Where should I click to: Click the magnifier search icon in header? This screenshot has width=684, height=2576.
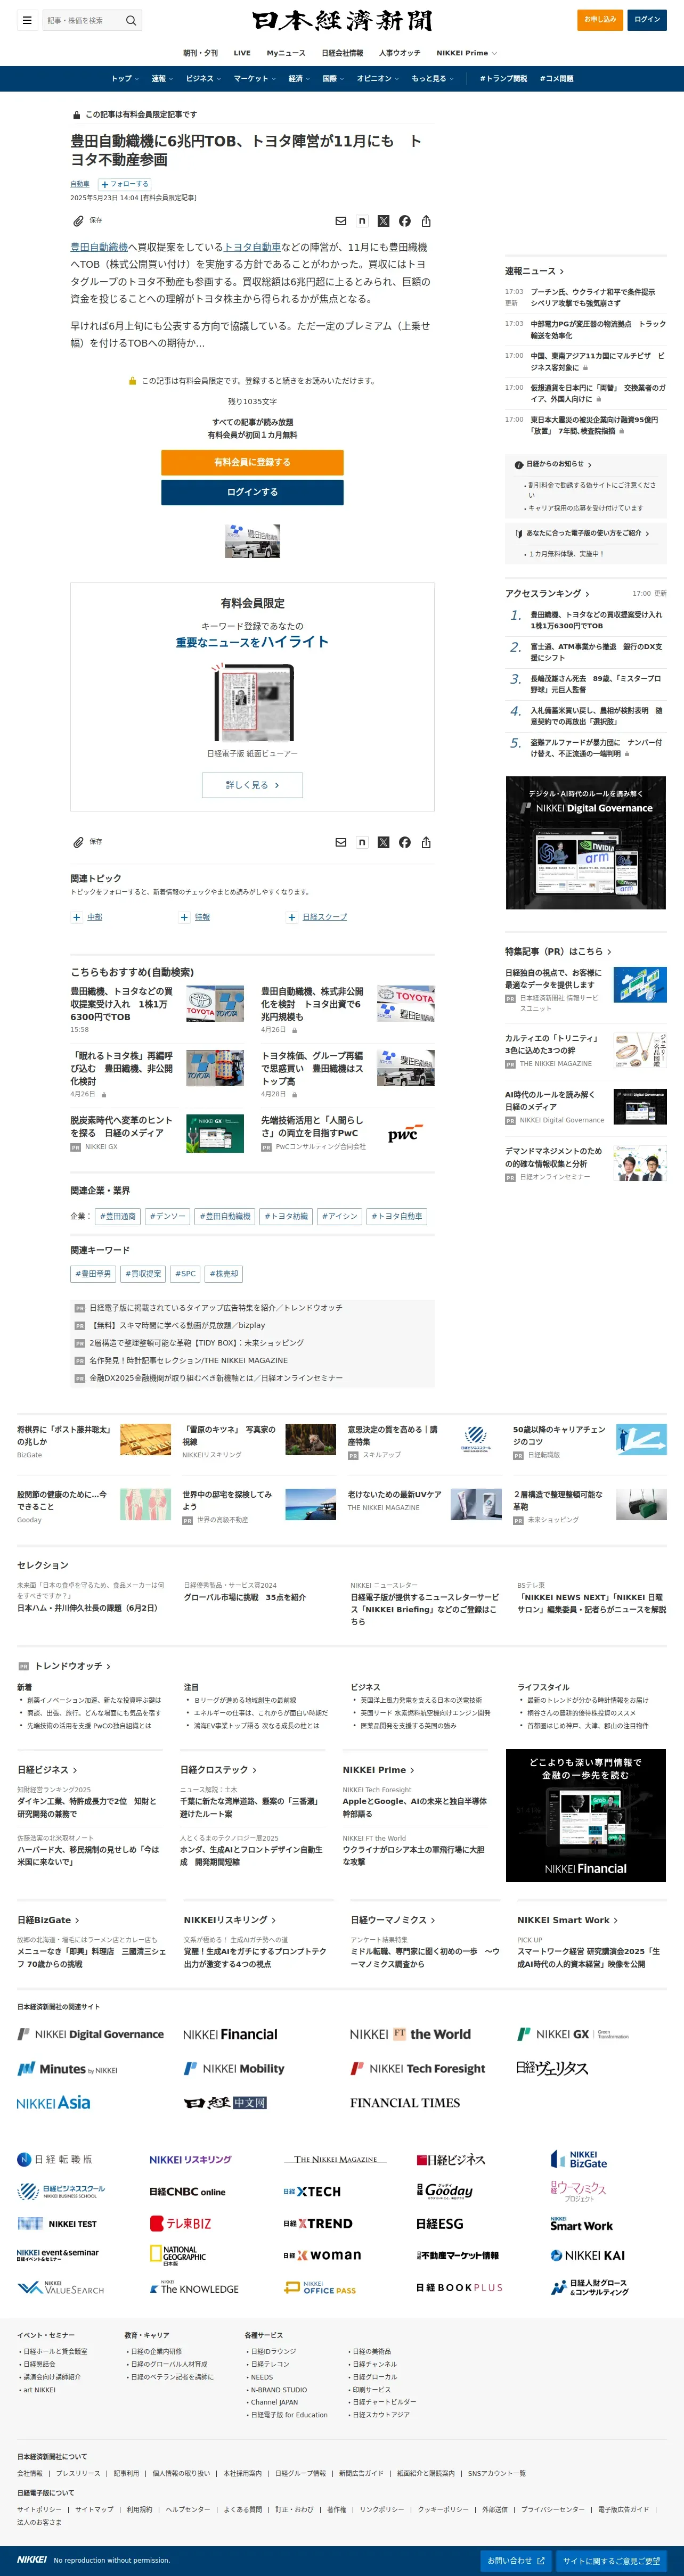tap(130, 20)
